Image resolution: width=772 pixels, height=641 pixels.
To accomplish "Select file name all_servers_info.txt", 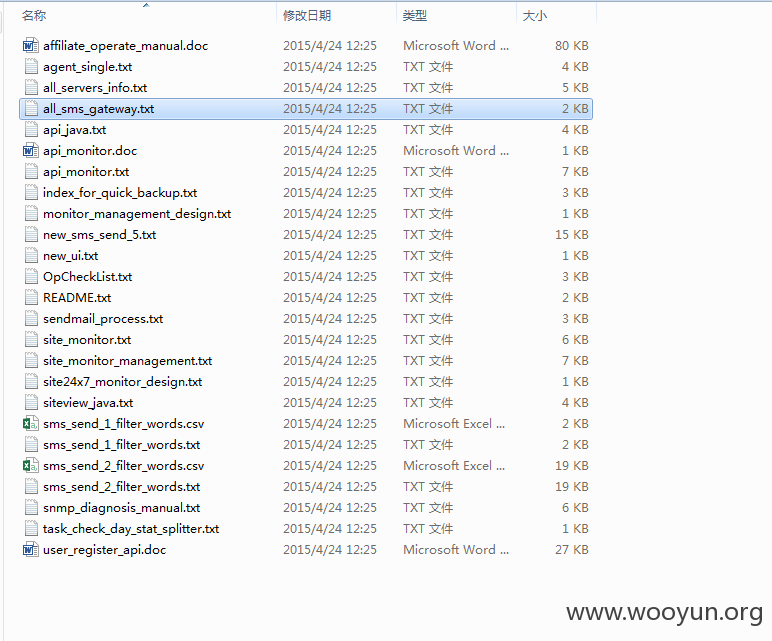I will [95, 88].
